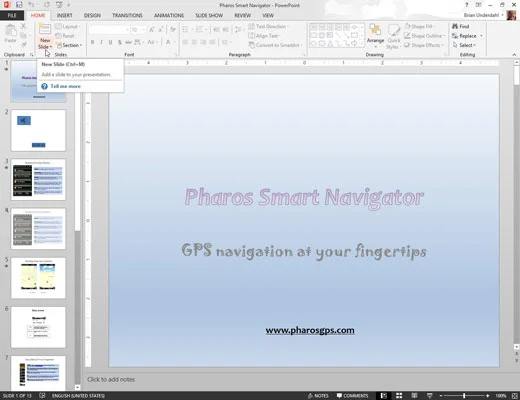
Task: Click Increase List Level indent icon
Action: 226,30
